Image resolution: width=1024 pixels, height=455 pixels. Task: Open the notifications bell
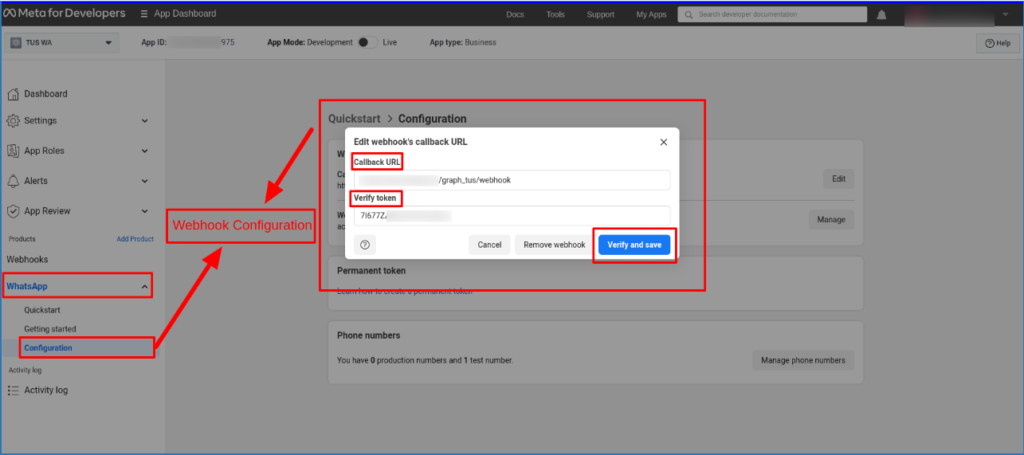[881, 14]
